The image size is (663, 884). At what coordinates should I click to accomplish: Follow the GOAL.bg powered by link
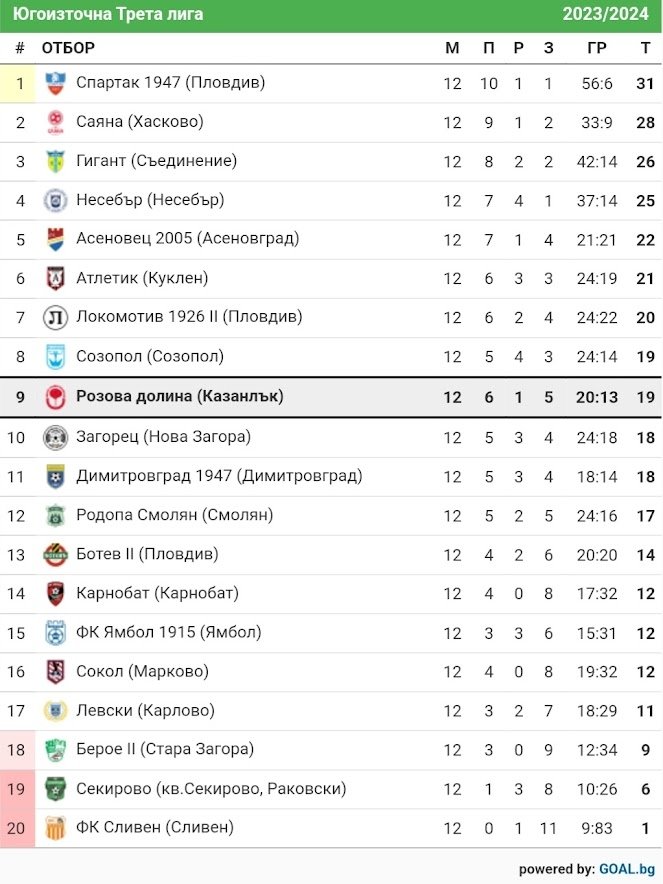click(x=627, y=869)
